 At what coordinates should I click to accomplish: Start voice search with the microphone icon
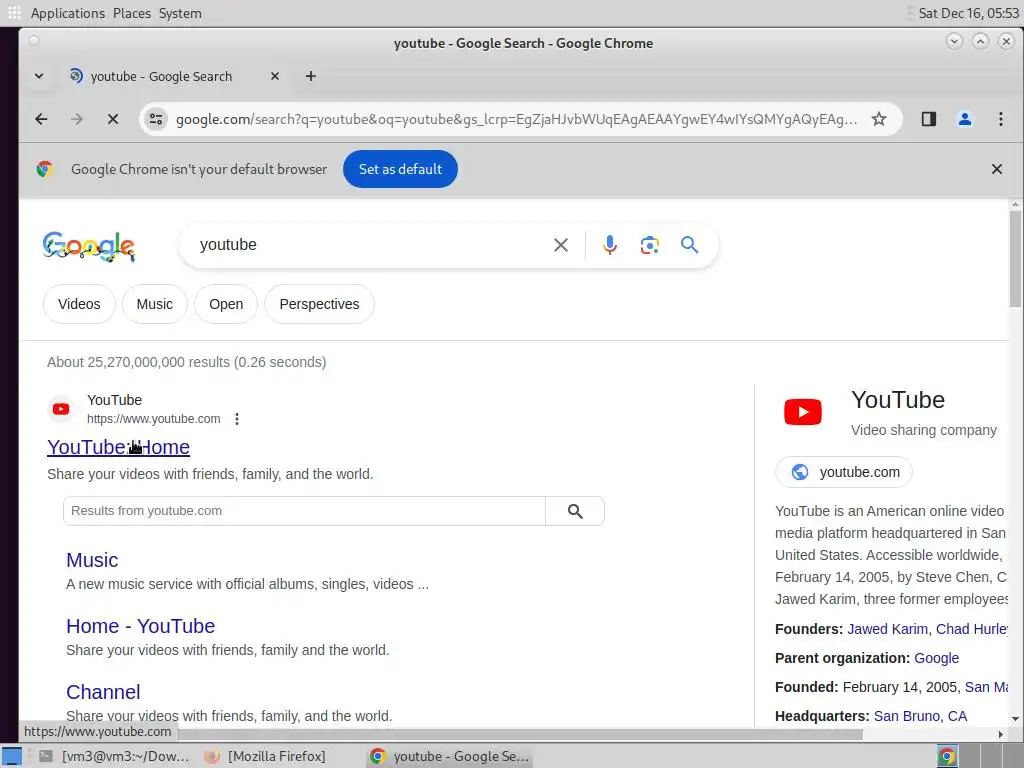tap(610, 245)
